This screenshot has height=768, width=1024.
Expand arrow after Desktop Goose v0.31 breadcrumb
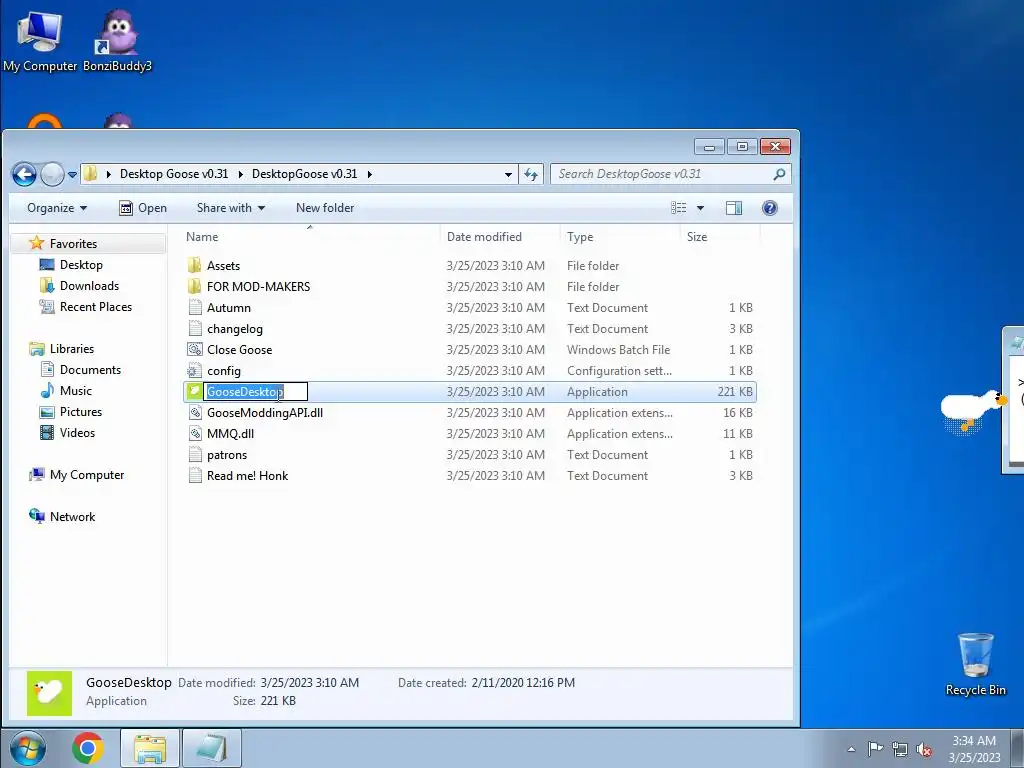pos(240,174)
